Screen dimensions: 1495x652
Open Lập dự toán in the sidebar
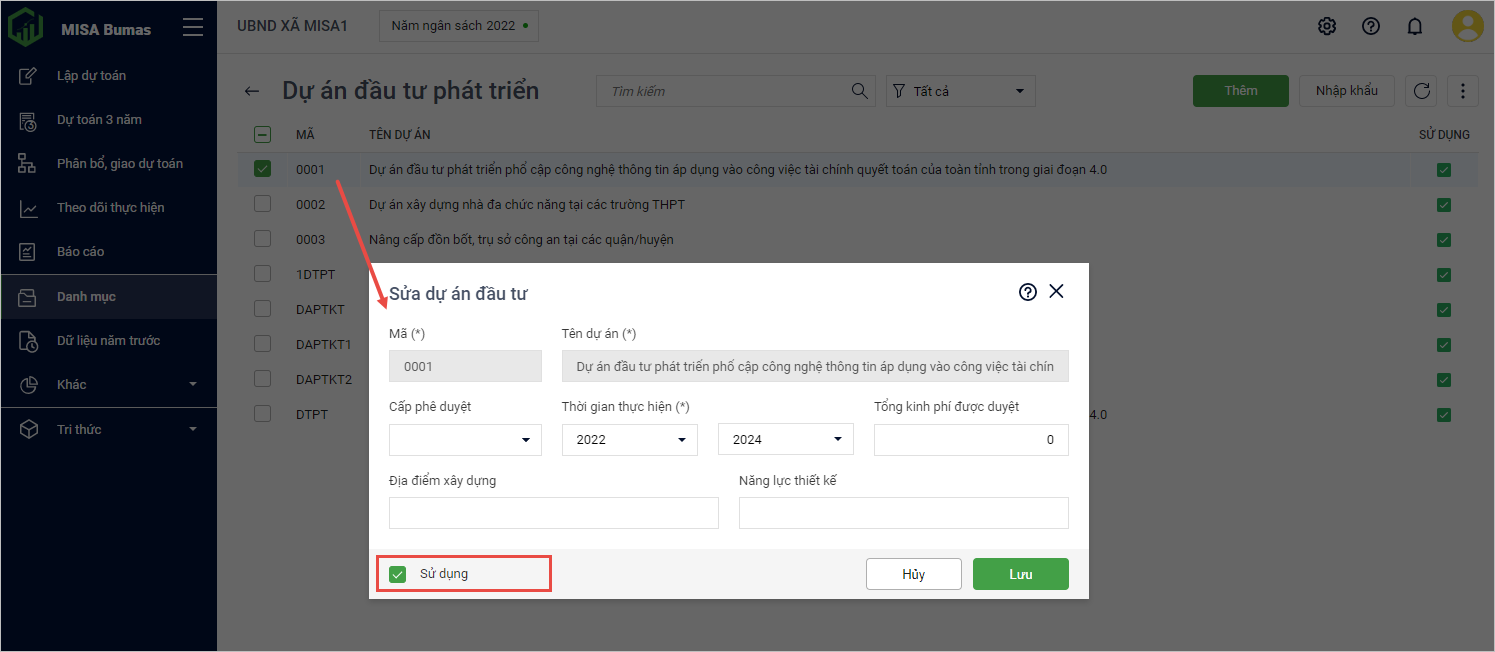coord(91,76)
